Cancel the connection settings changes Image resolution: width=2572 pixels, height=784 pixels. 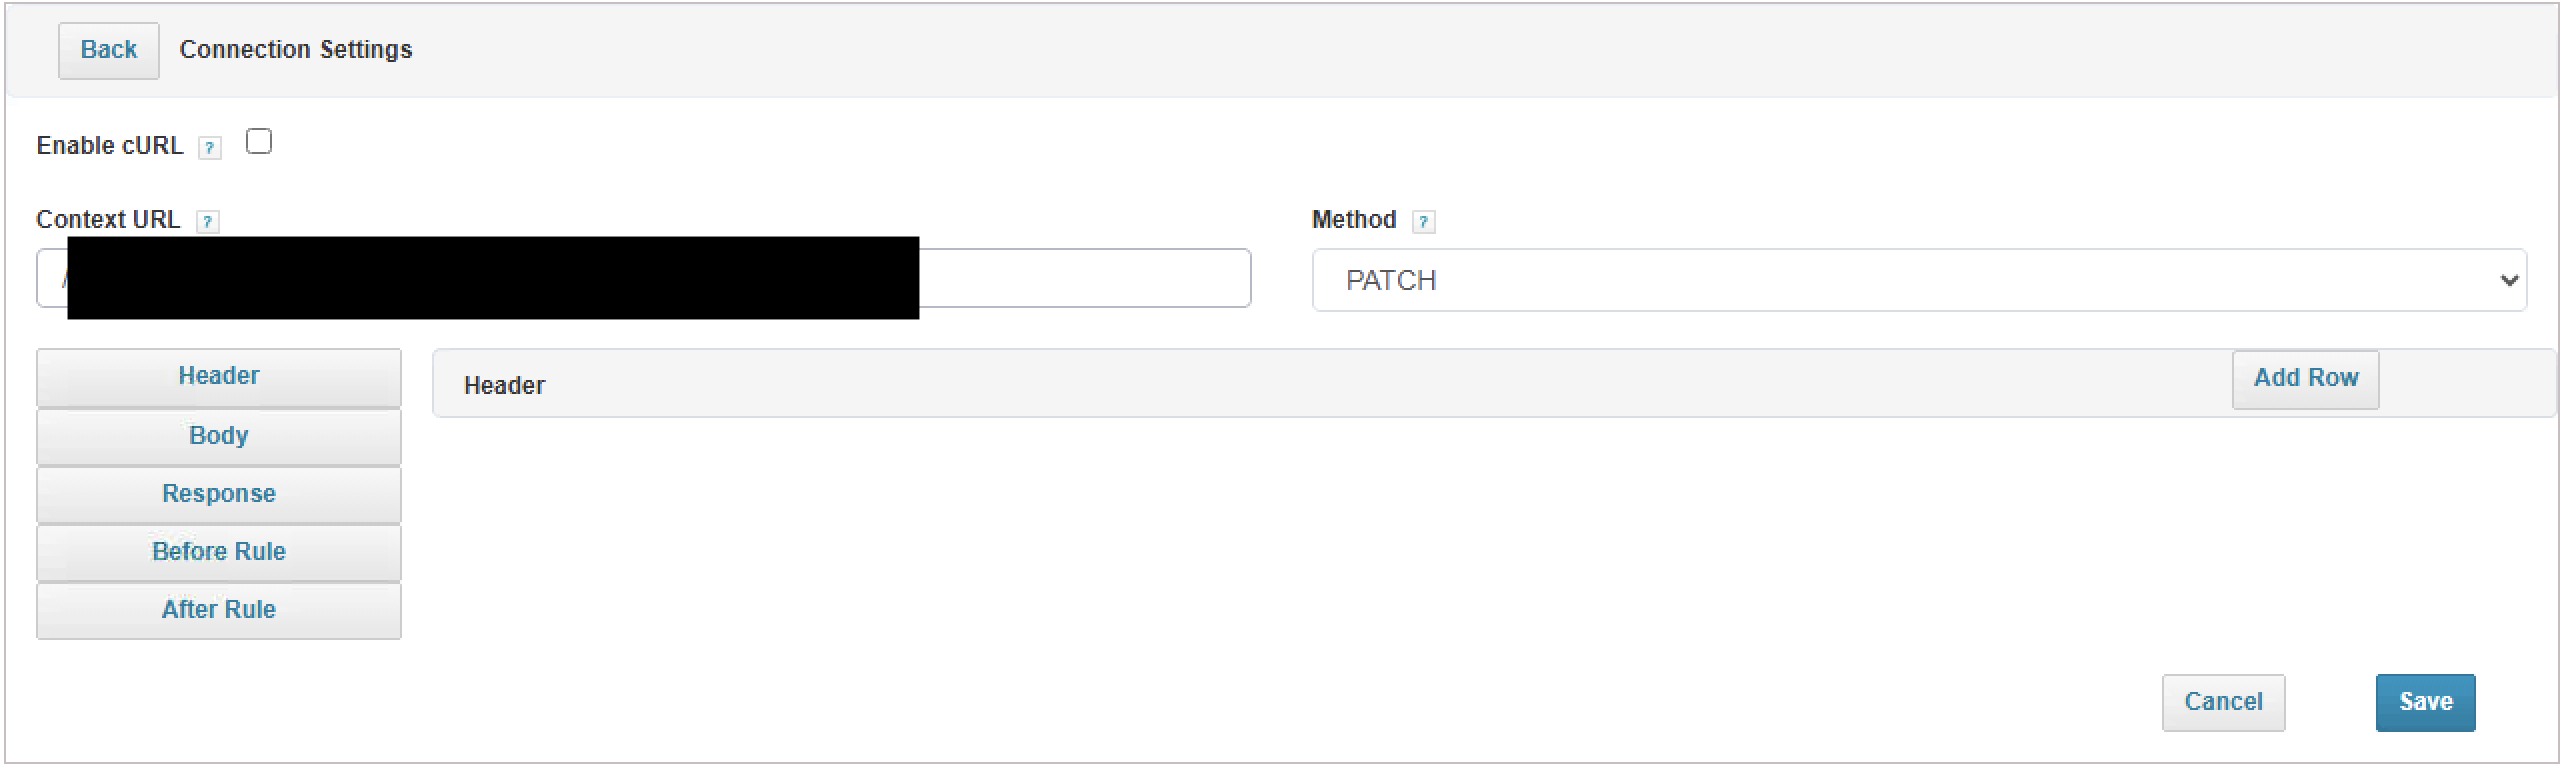tap(2223, 702)
